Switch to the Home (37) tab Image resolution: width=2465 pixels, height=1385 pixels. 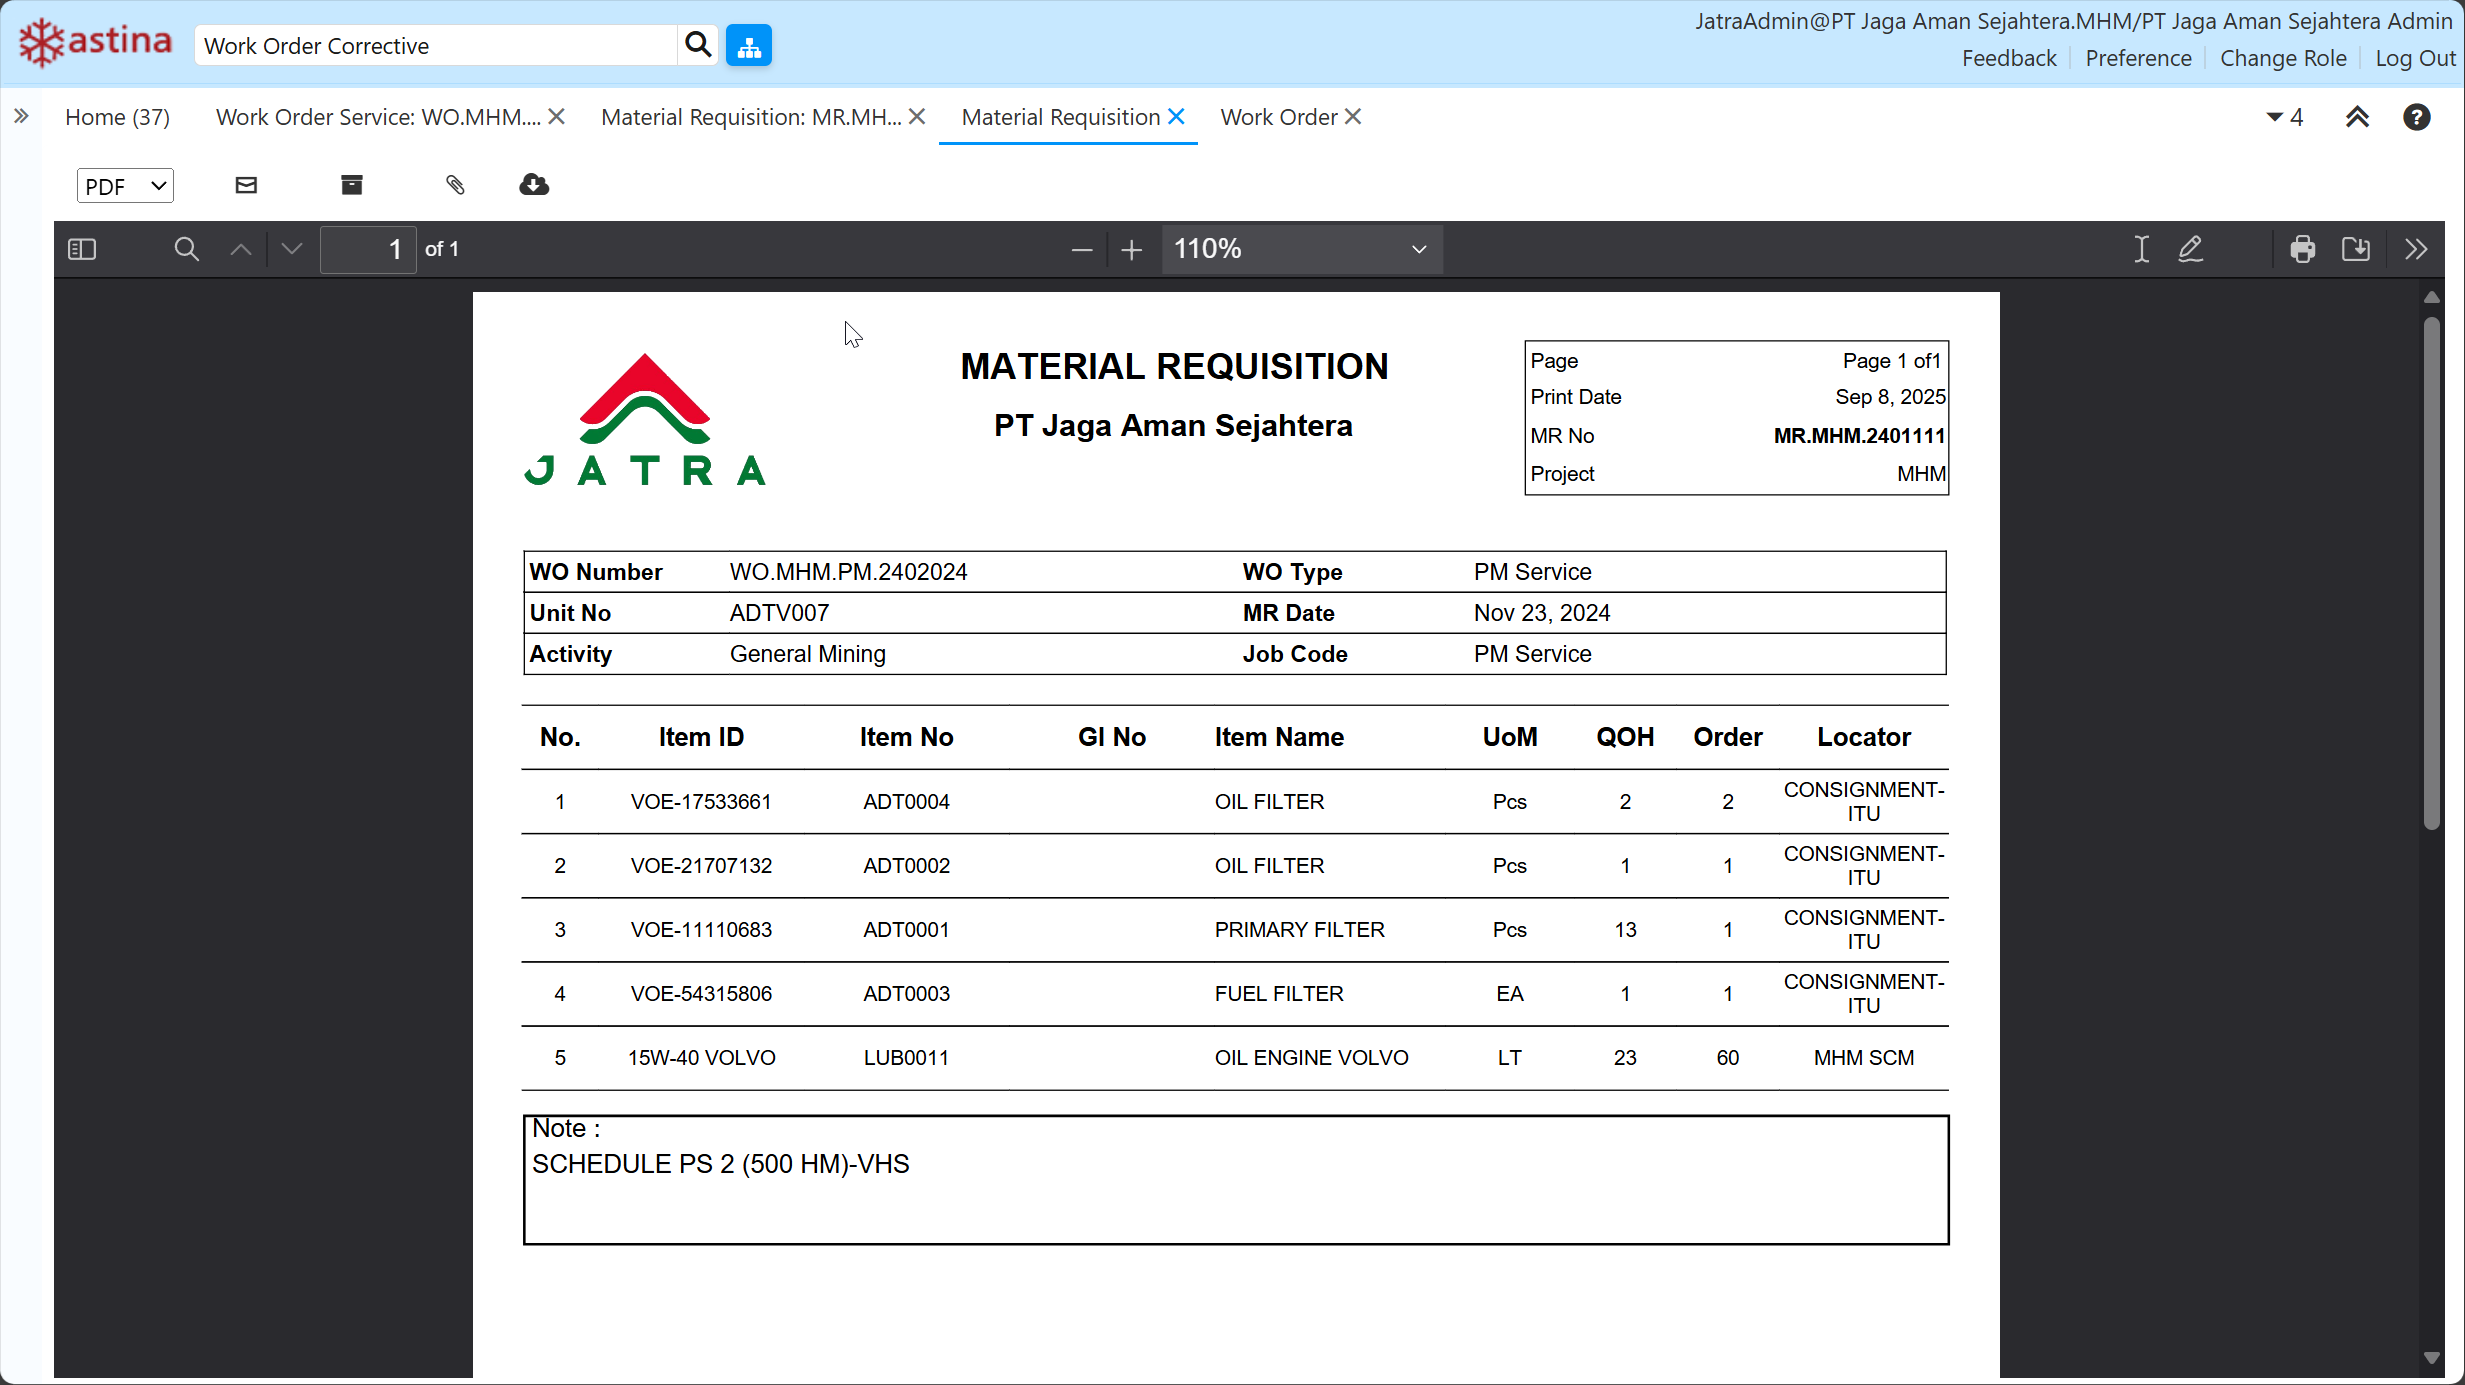117,117
